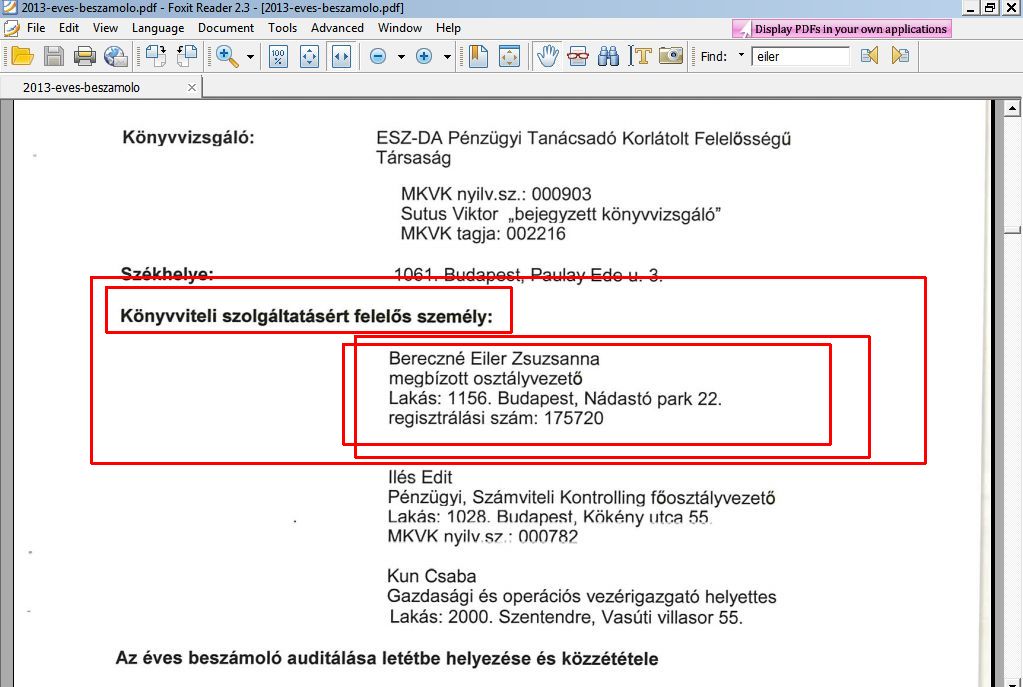Toggle the bookmark navigation panel icon
The width and height of the screenshot is (1023, 687).
click(478, 56)
